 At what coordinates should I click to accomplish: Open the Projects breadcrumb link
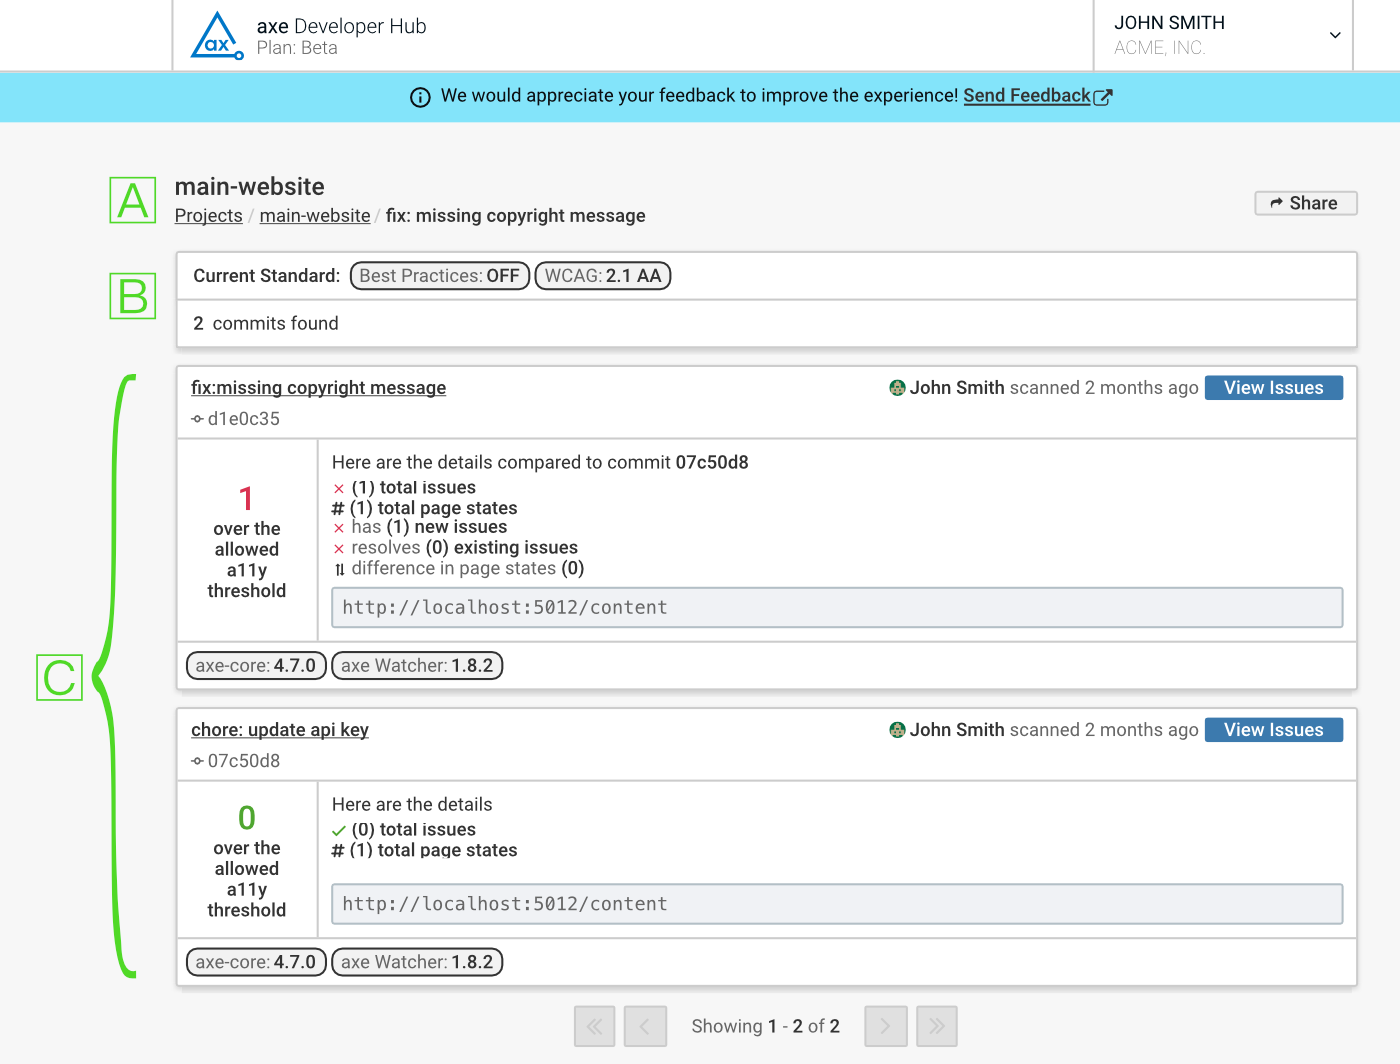coord(208,215)
